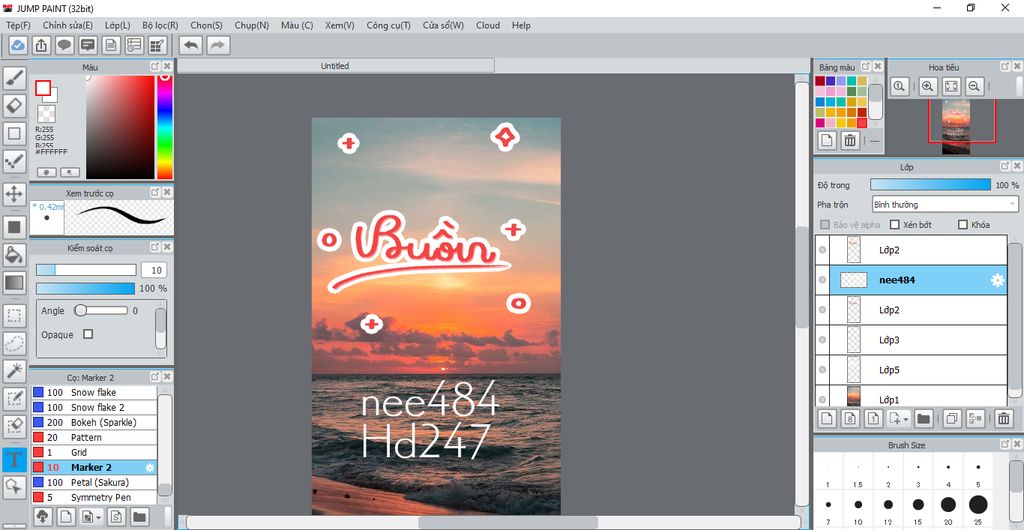Toggle visibility of the nee484 layer
This screenshot has height=530, width=1024.
click(x=822, y=280)
